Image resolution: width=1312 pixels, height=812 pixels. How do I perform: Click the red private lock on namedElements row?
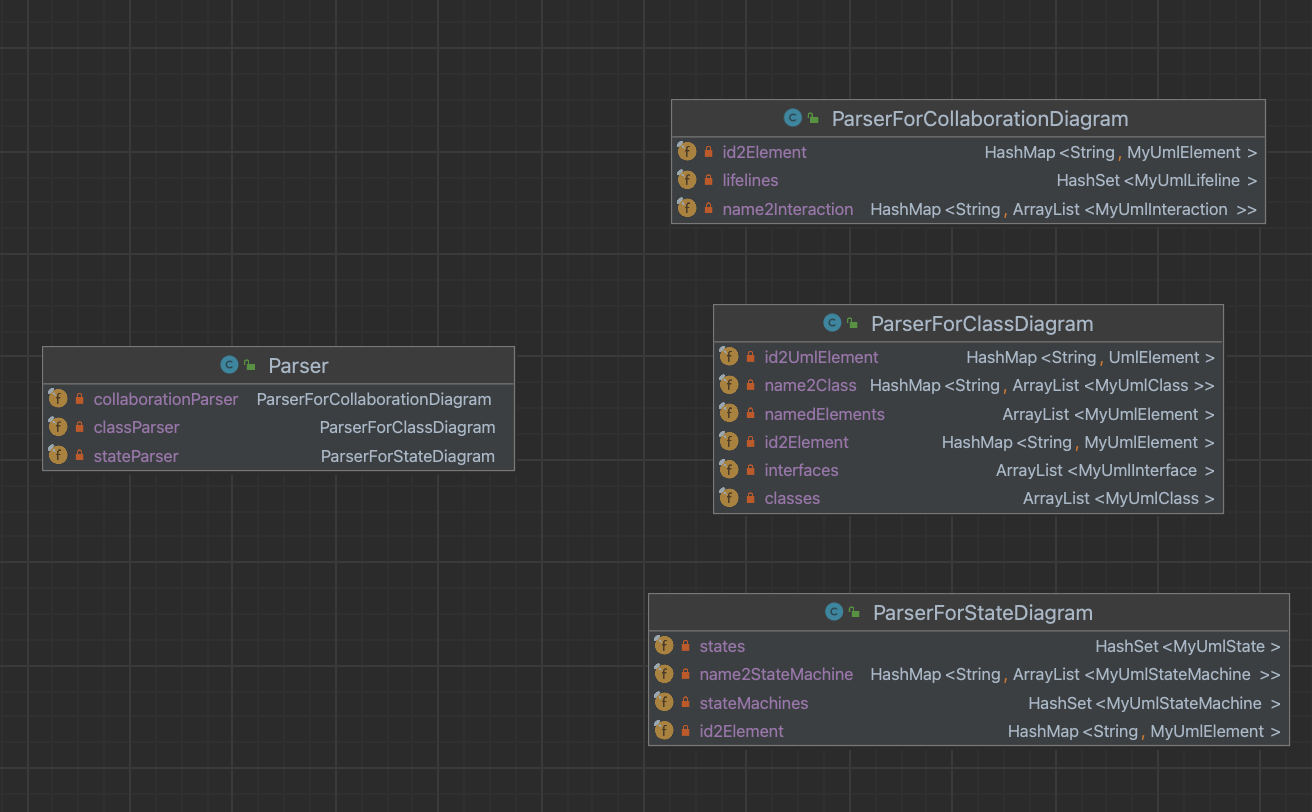pos(751,414)
